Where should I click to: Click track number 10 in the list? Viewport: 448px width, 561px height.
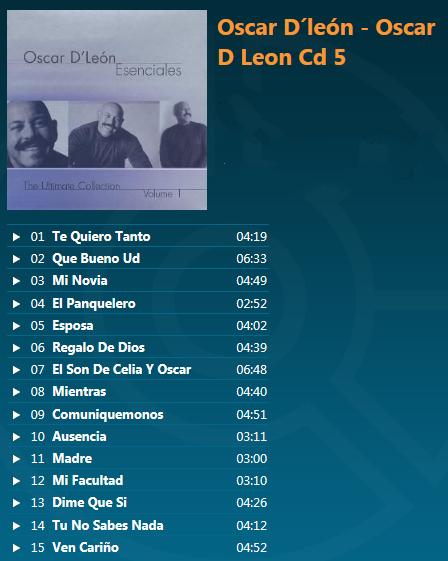coord(38,437)
